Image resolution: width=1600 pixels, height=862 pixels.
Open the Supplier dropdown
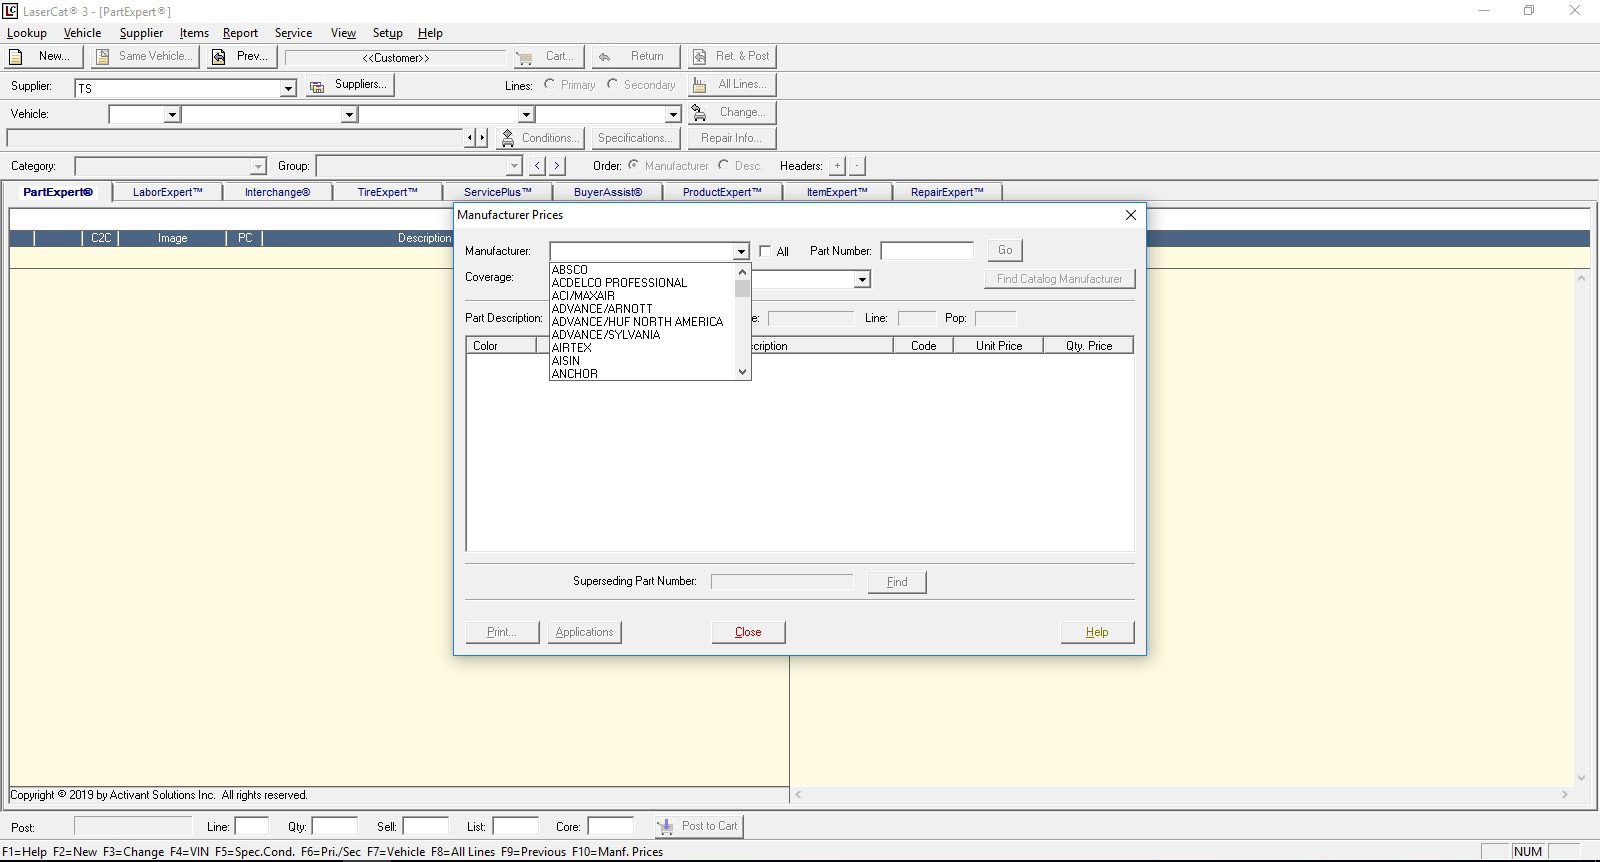coord(288,88)
